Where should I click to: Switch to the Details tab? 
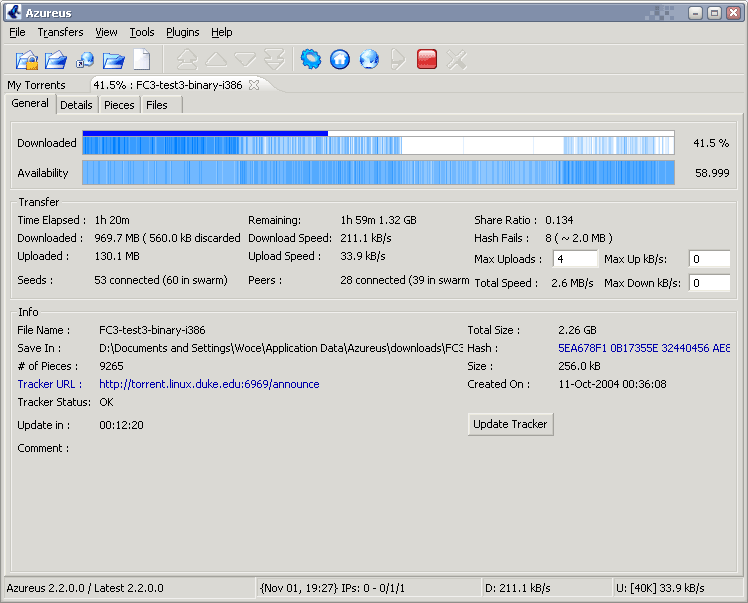tap(76, 105)
